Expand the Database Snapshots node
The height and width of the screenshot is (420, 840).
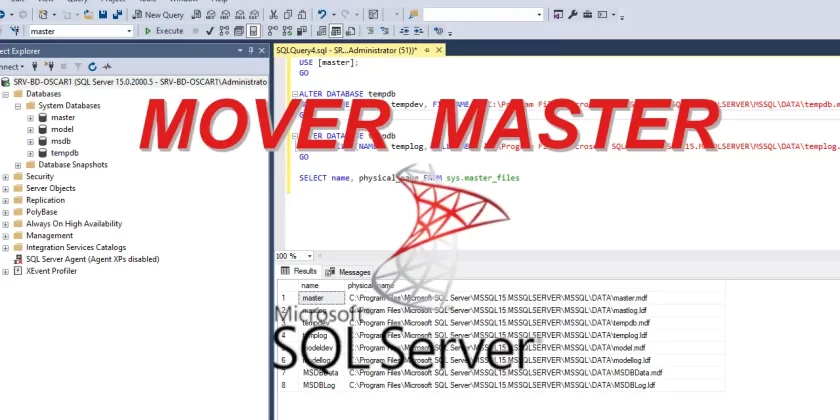pos(18,165)
